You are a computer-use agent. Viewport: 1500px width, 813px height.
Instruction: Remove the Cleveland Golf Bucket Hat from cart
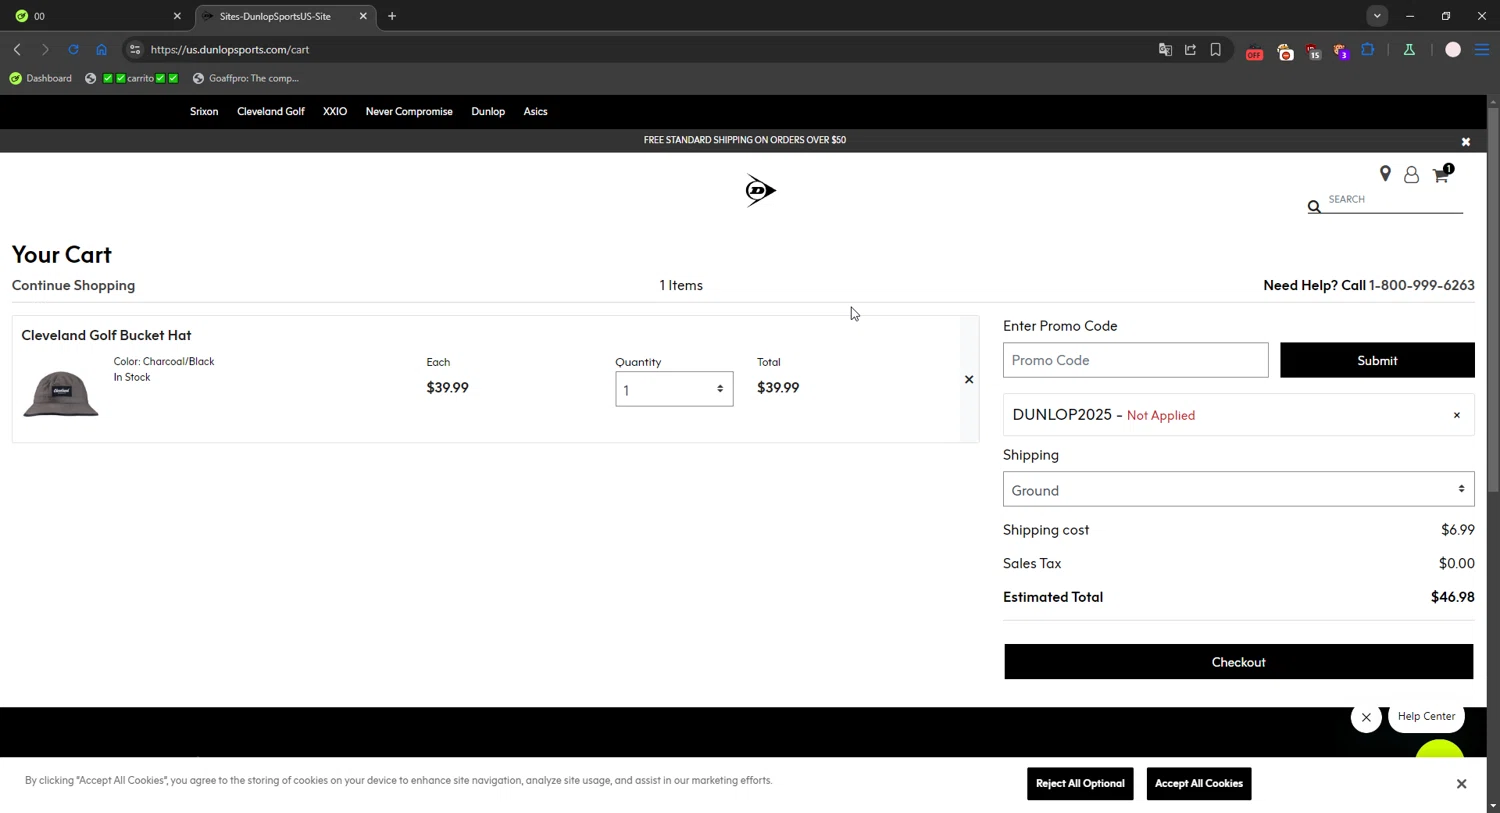(x=968, y=379)
